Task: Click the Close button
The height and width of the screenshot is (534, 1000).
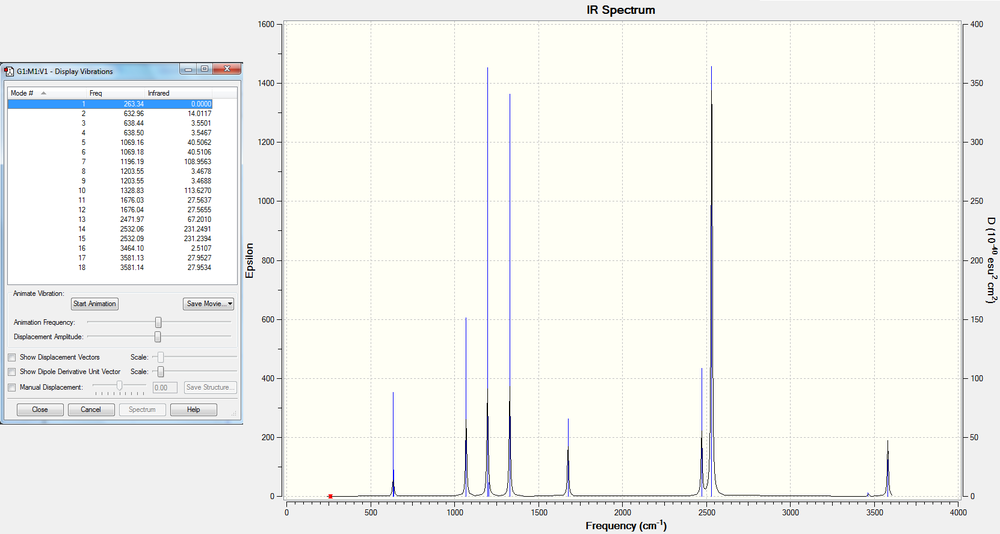Action: 40,410
